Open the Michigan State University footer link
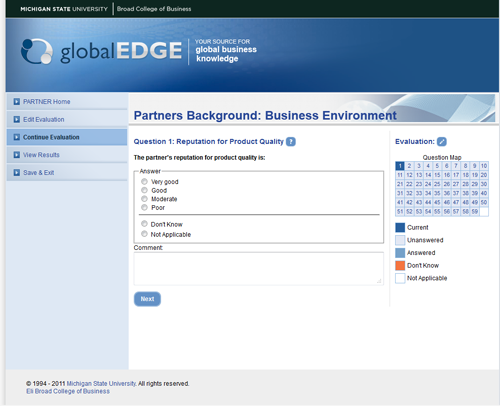This screenshot has height=406, width=500. (x=102, y=384)
